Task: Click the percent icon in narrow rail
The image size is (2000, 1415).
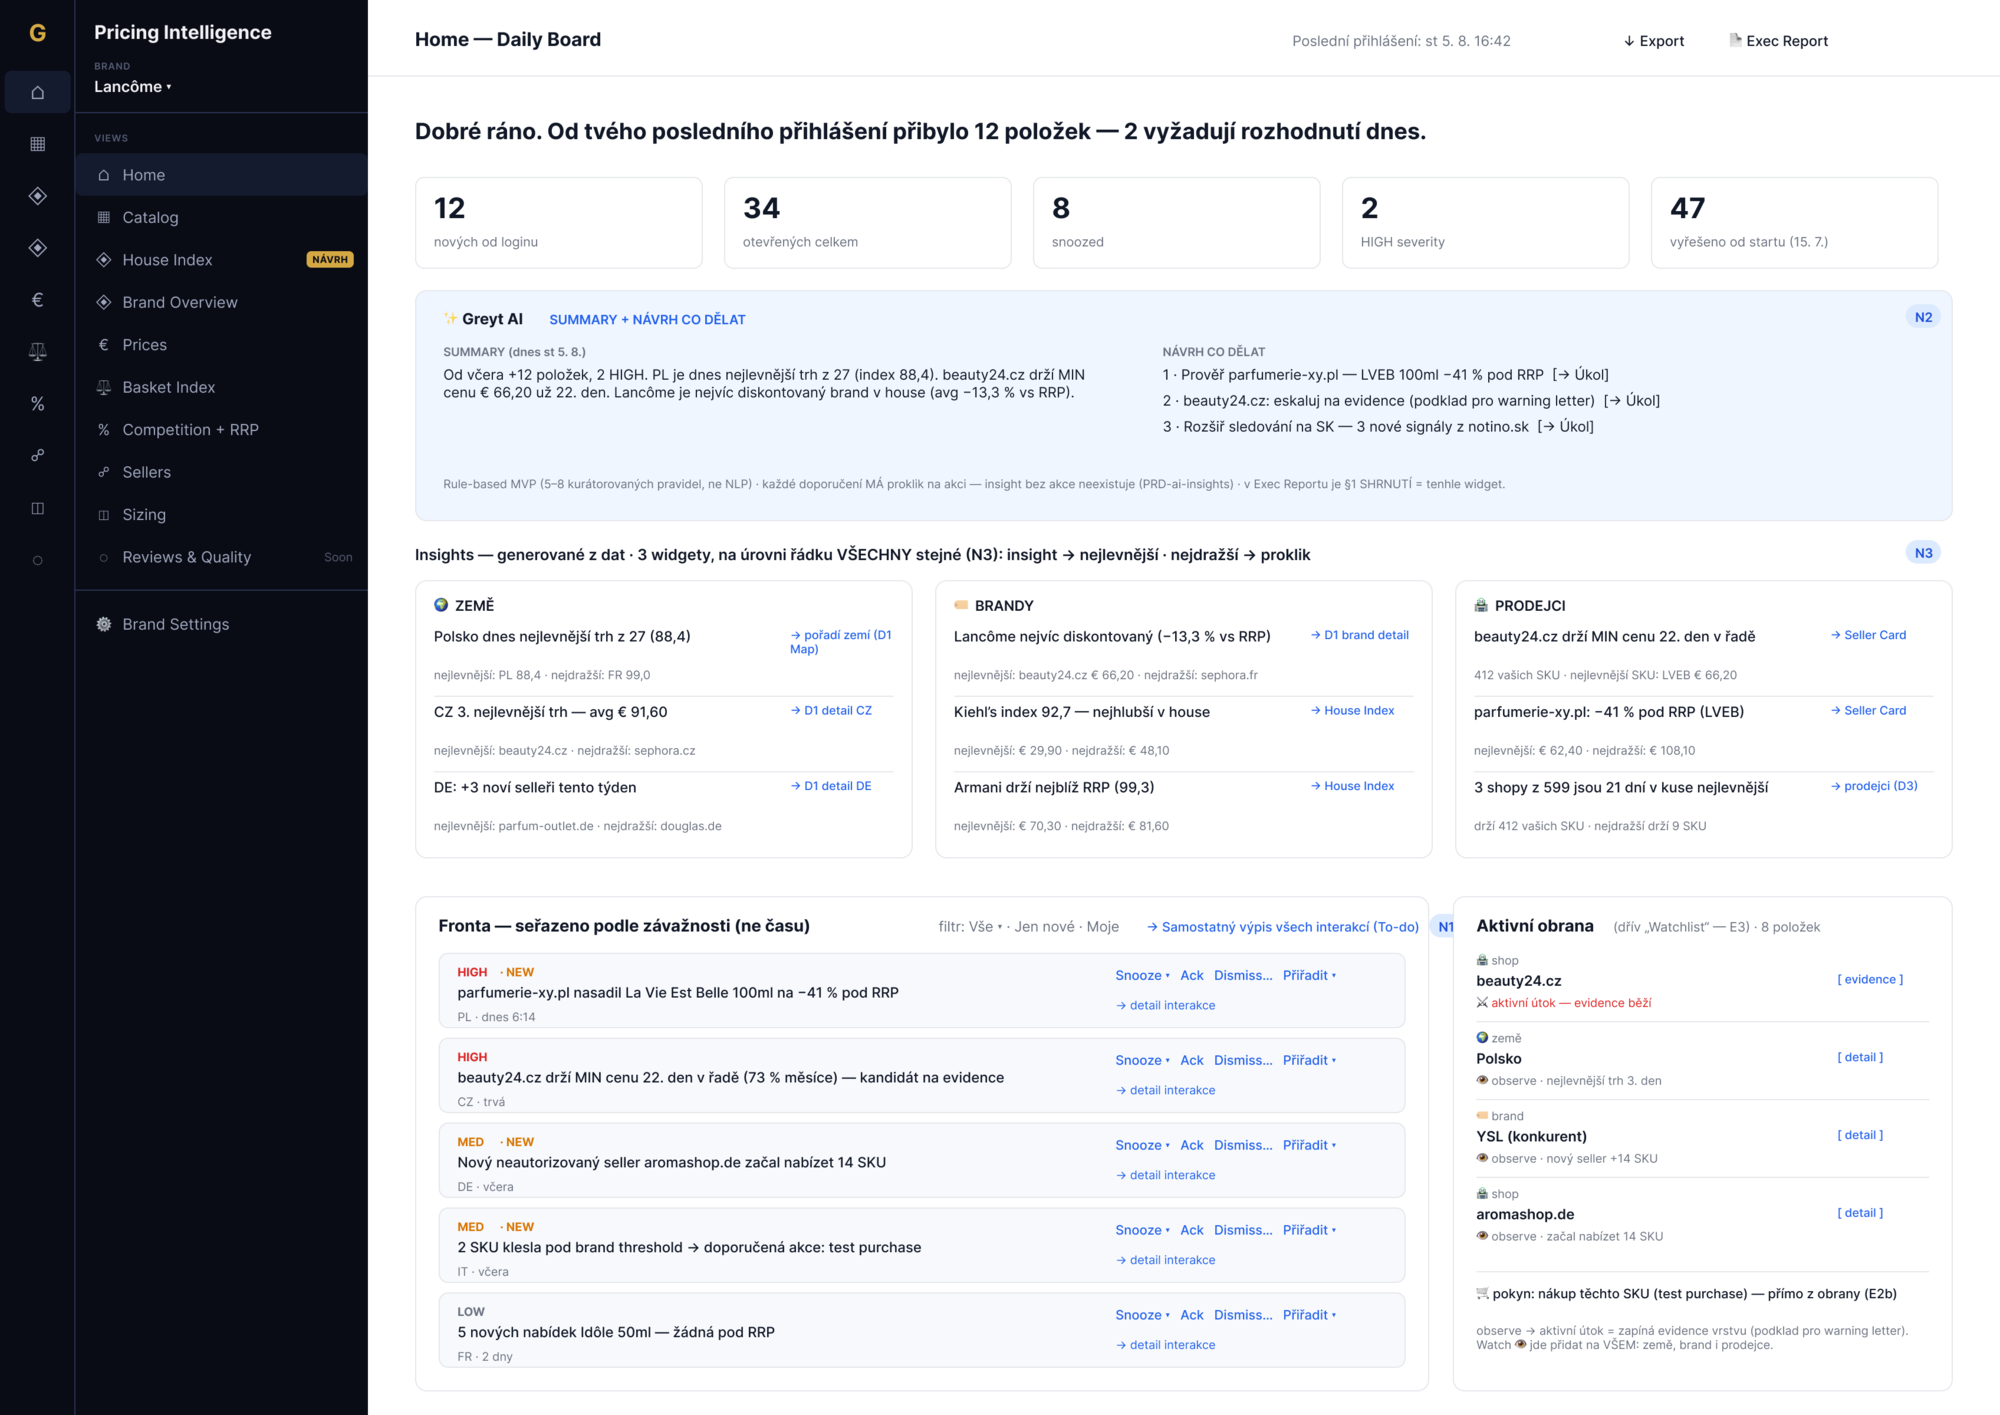Action: [37, 404]
